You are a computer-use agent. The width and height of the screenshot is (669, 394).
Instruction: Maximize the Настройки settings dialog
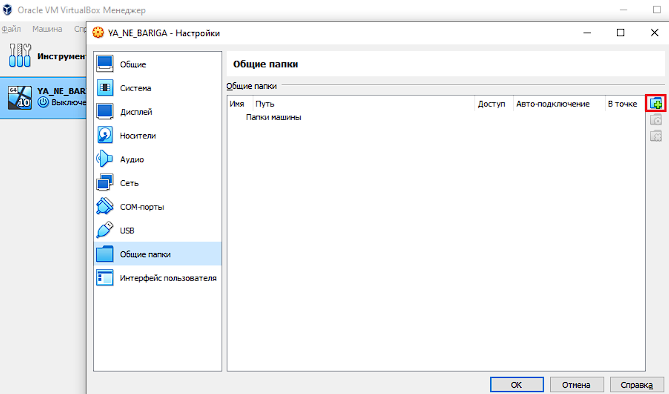(621, 32)
